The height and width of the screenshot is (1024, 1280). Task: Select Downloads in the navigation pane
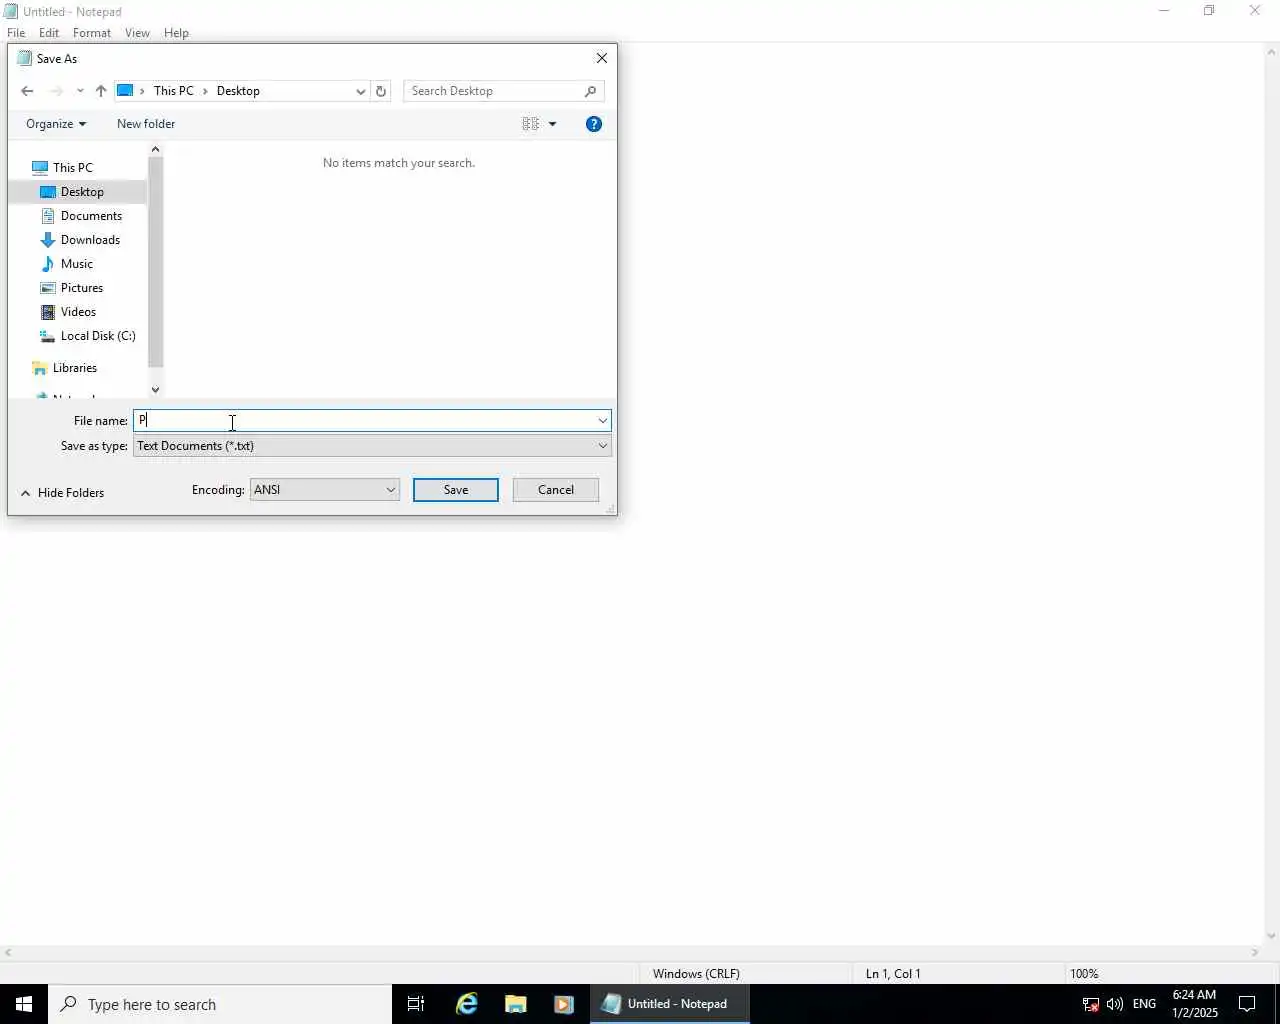[90, 240]
